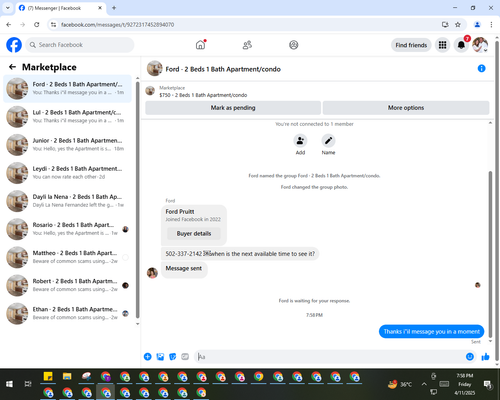The height and width of the screenshot is (400, 500).
Task: Click the Message sent bubble
Action: pyautogui.click(x=184, y=269)
